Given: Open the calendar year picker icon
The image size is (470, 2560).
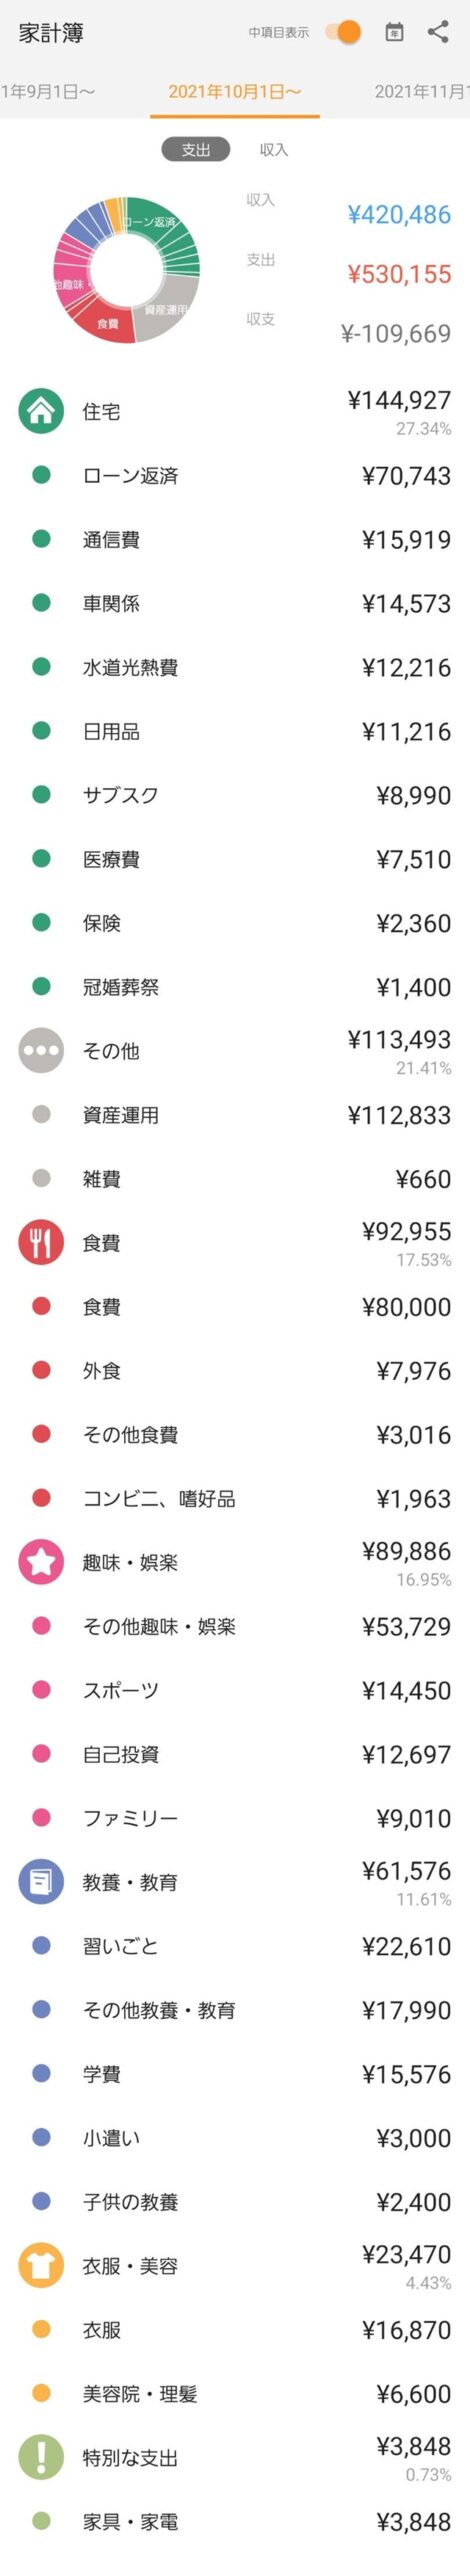Looking at the screenshot, I should (394, 32).
